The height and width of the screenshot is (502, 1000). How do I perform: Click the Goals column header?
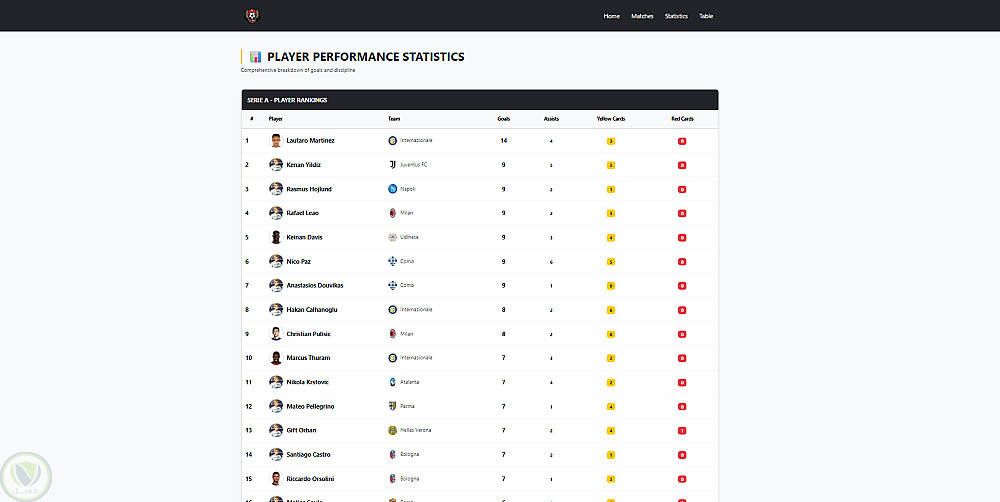[504, 119]
